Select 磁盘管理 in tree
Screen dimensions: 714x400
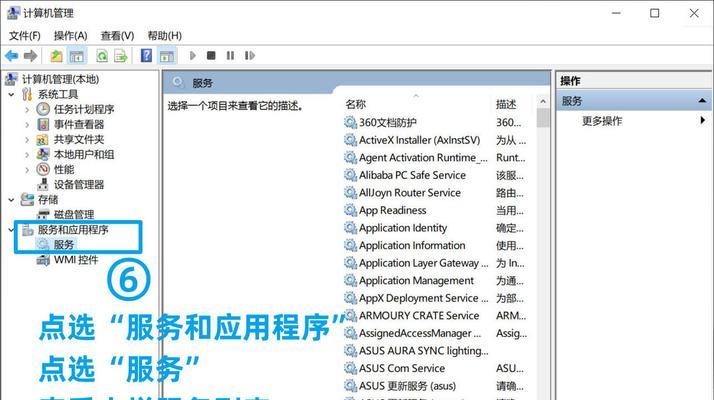(74, 215)
